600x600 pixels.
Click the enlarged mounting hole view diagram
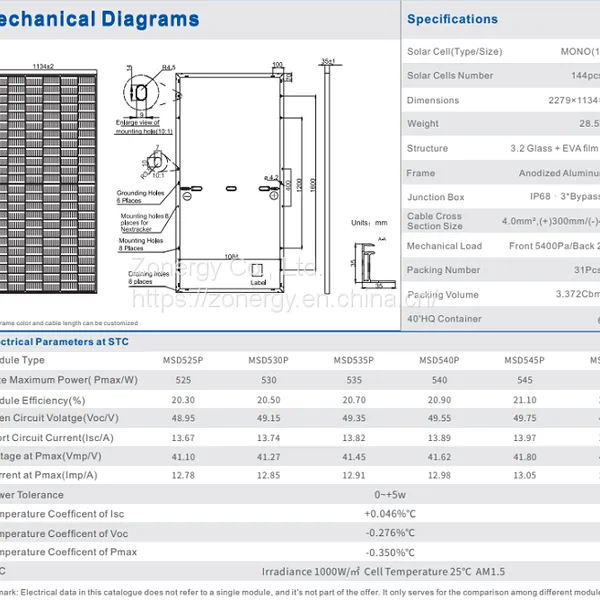[x=142, y=93]
